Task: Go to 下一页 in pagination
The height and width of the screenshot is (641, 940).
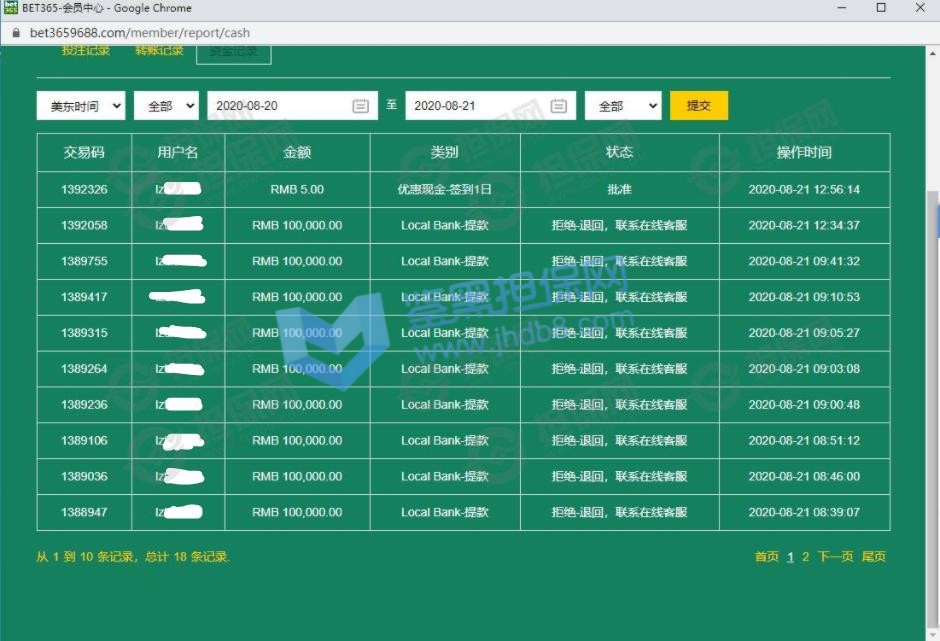Action: pos(836,557)
